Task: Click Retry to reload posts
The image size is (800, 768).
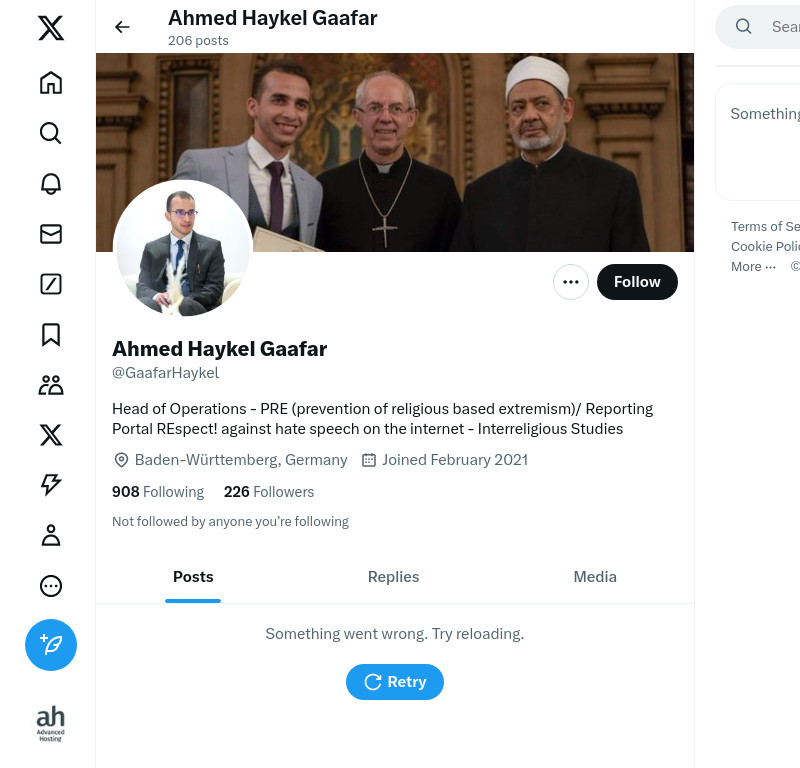Action: click(395, 682)
